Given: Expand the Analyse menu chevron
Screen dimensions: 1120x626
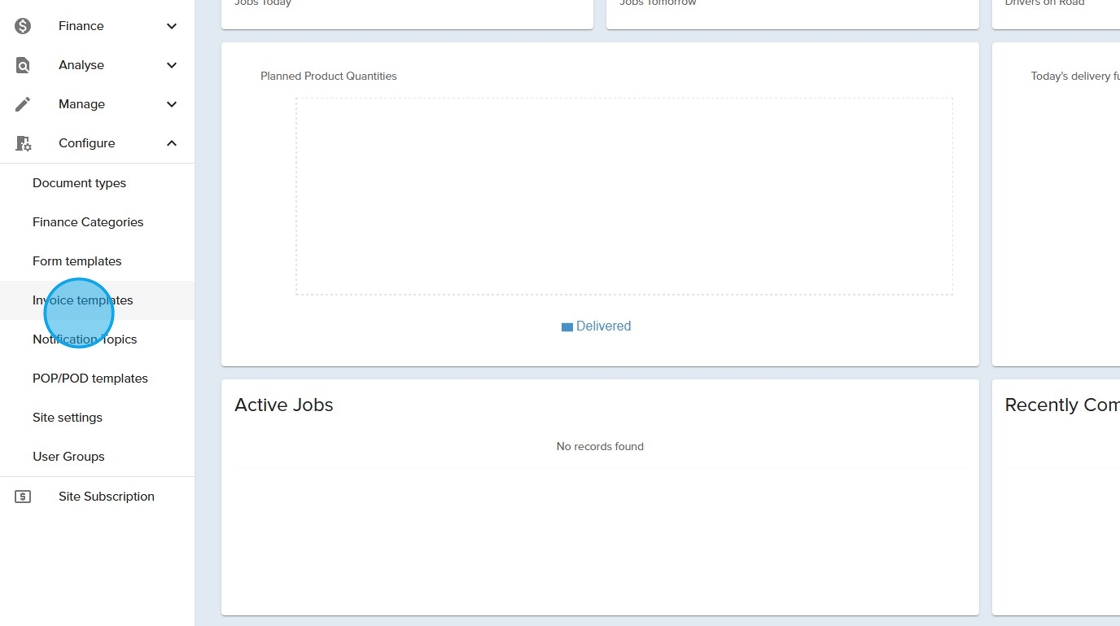Looking at the screenshot, I should (x=171, y=65).
